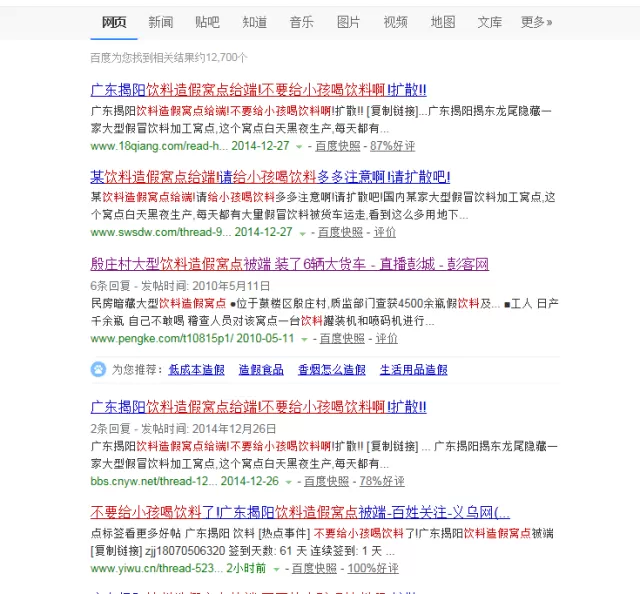
Task: Open the dropdown arrow beside www.pengke.com result
Action: click(x=304, y=340)
